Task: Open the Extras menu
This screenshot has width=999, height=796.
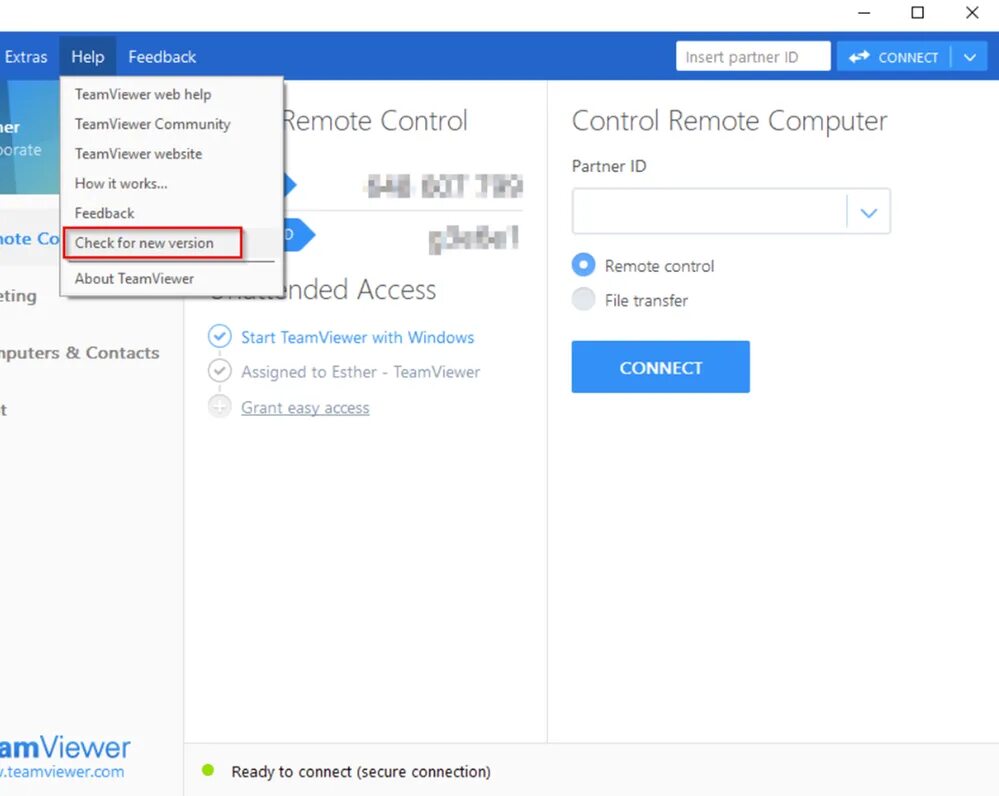Action: coord(25,57)
